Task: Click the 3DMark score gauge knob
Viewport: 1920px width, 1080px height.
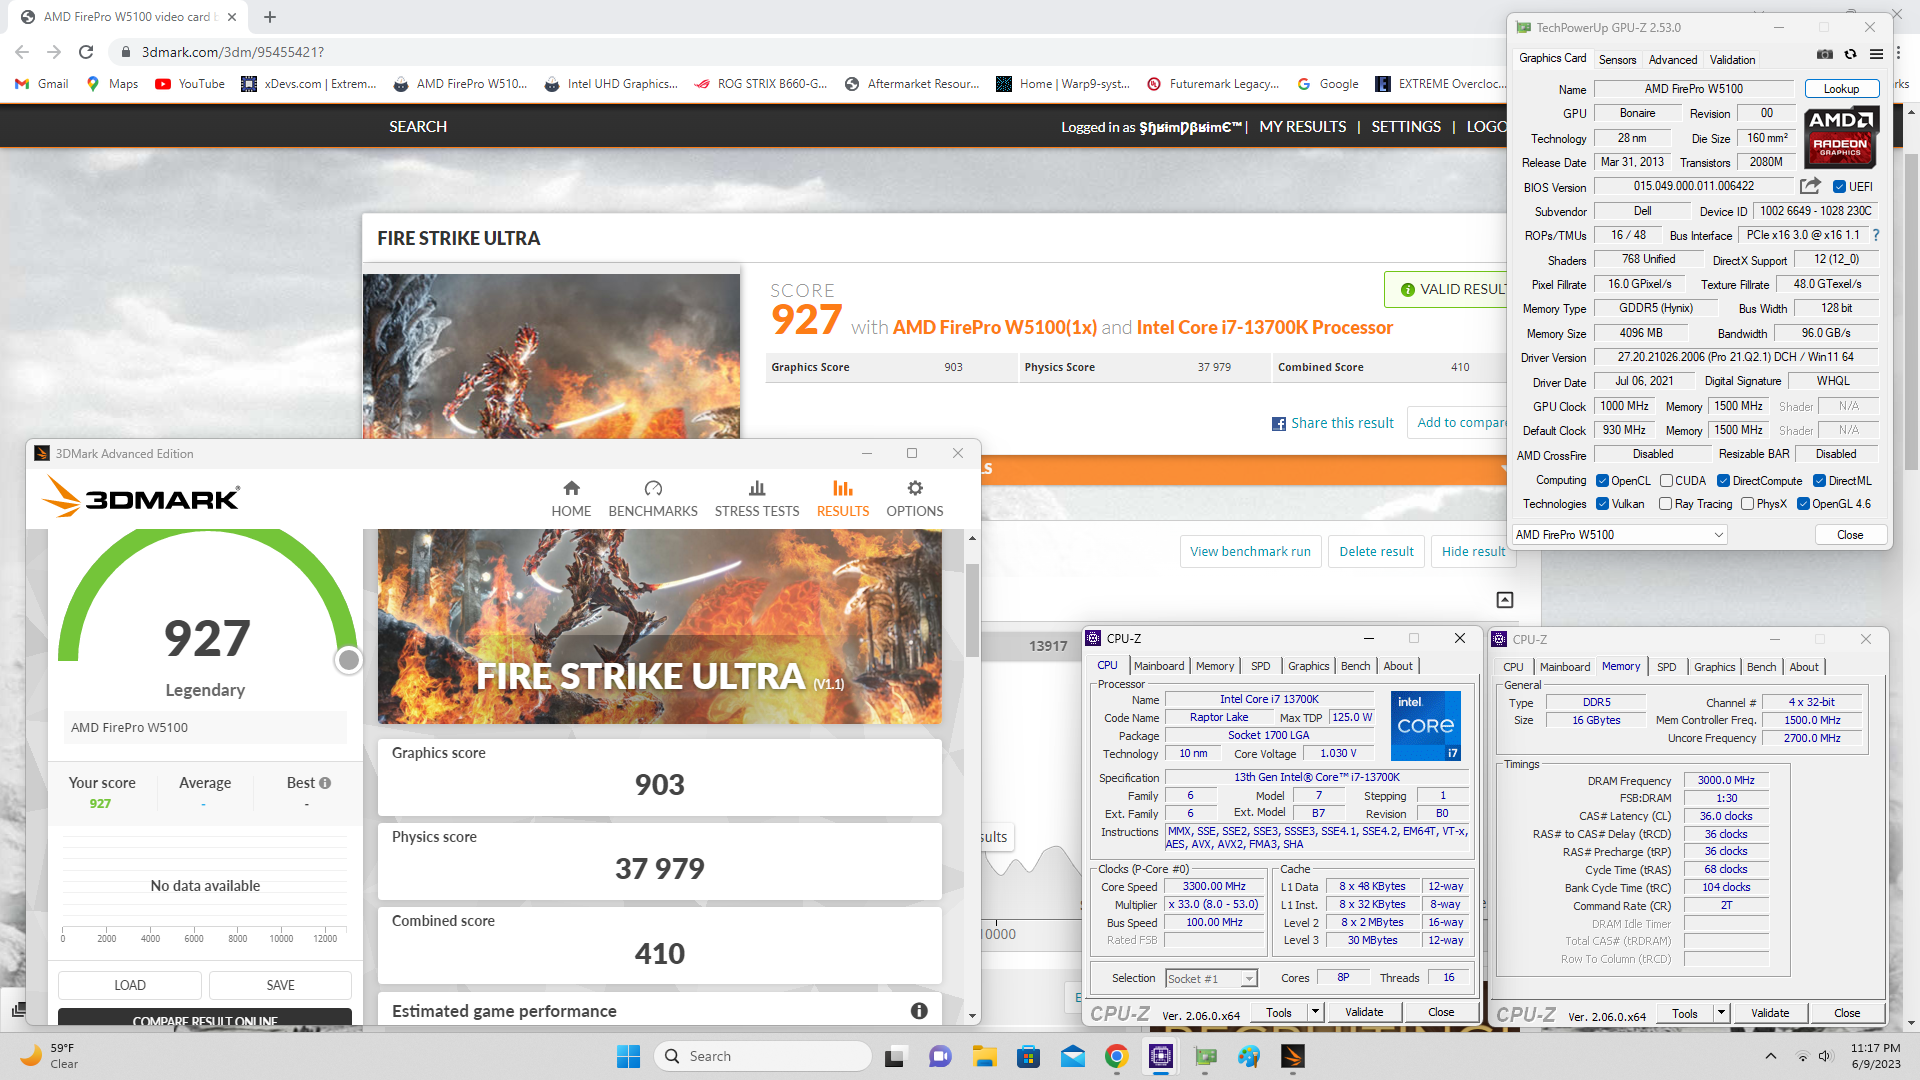Action: 348,660
